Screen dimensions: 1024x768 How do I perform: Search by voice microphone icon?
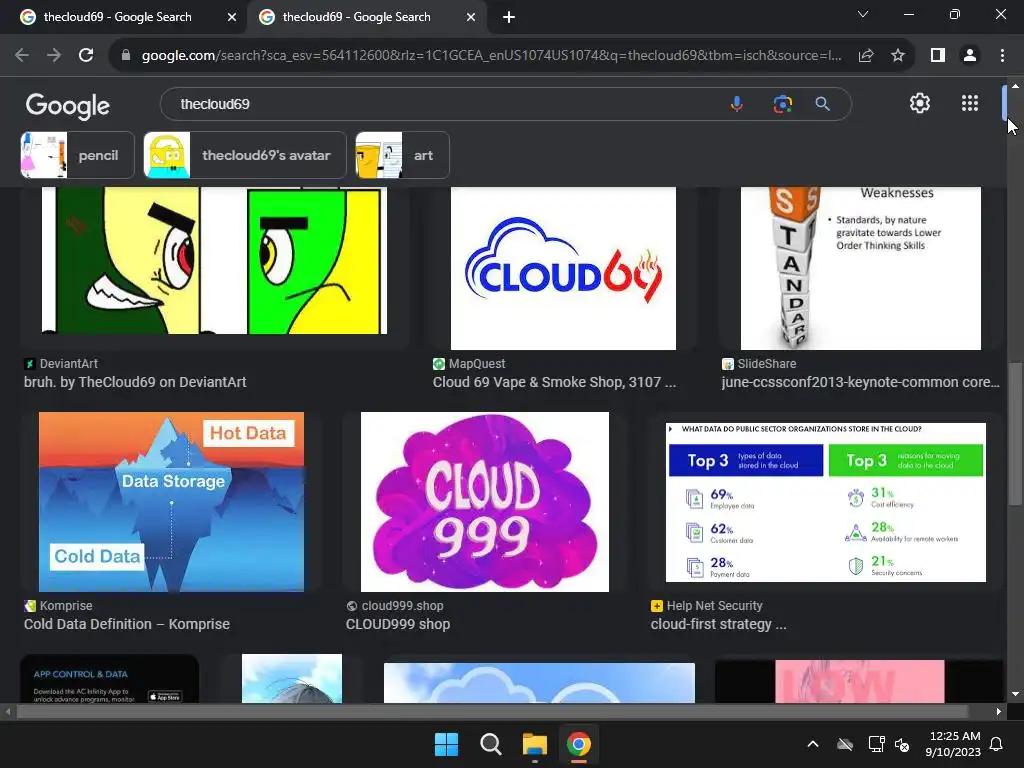[x=737, y=104]
